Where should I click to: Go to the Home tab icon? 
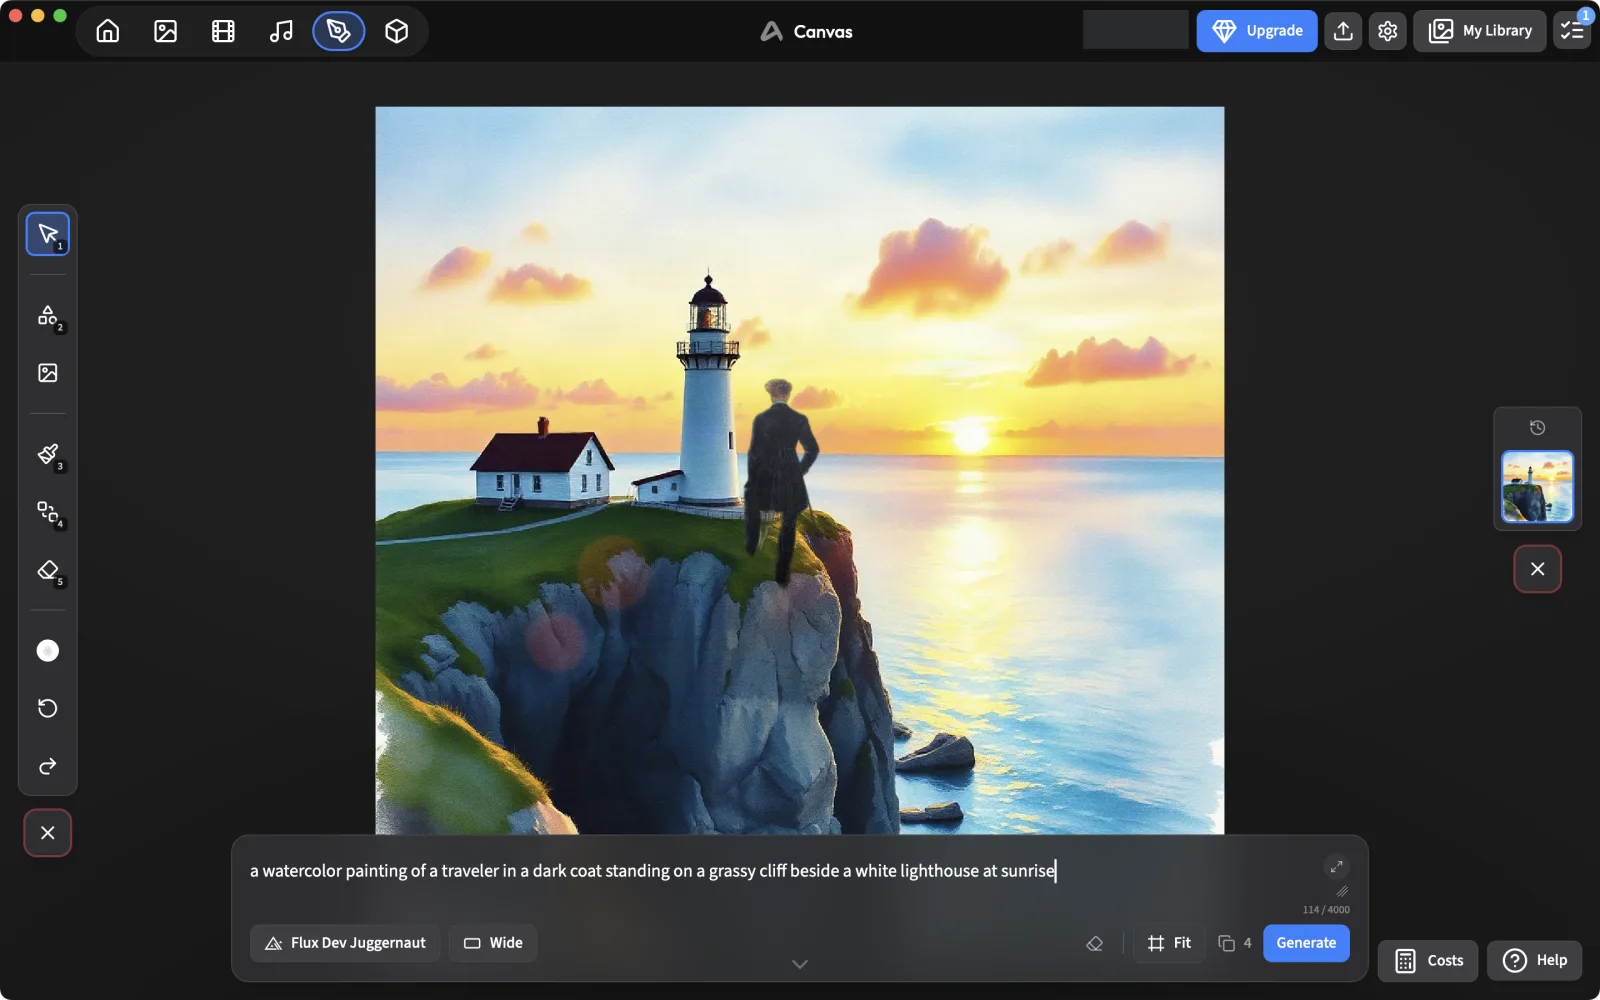click(x=108, y=31)
